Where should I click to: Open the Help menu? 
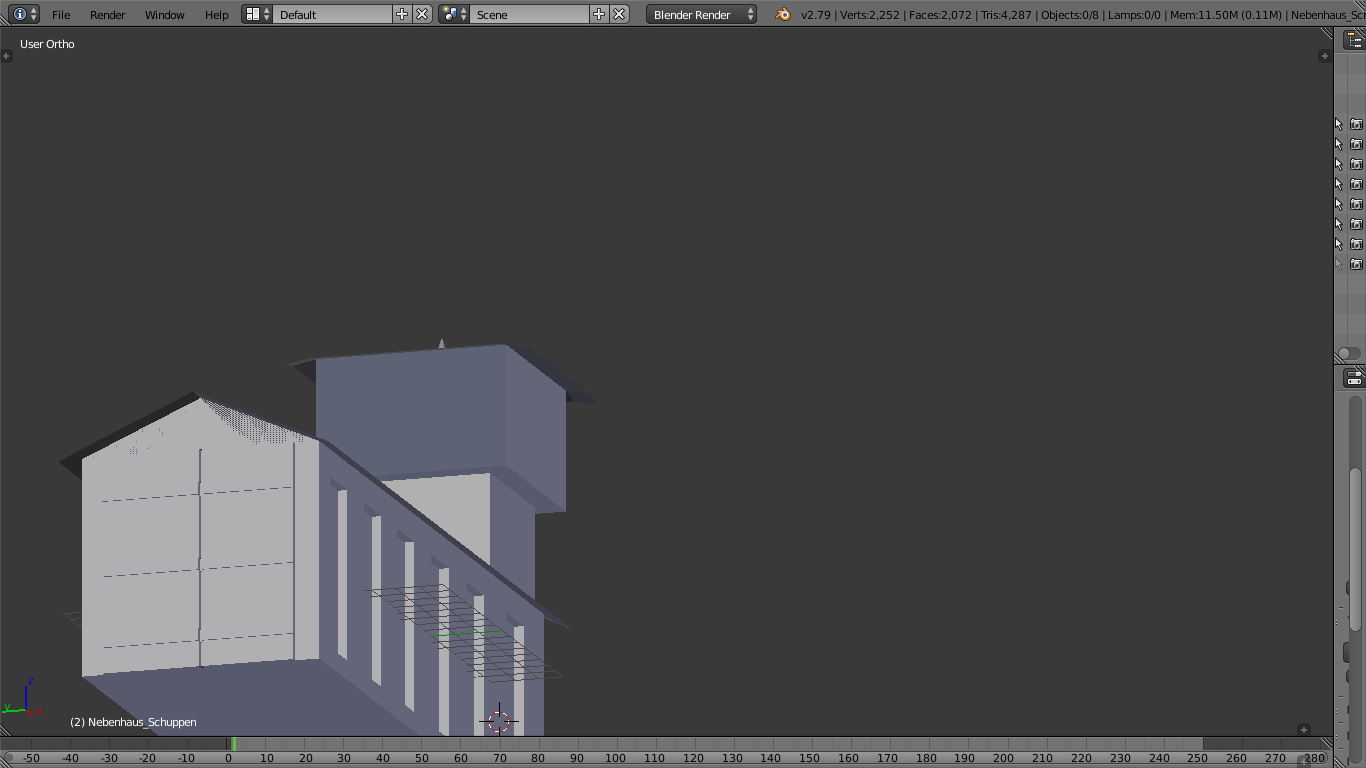click(x=216, y=14)
